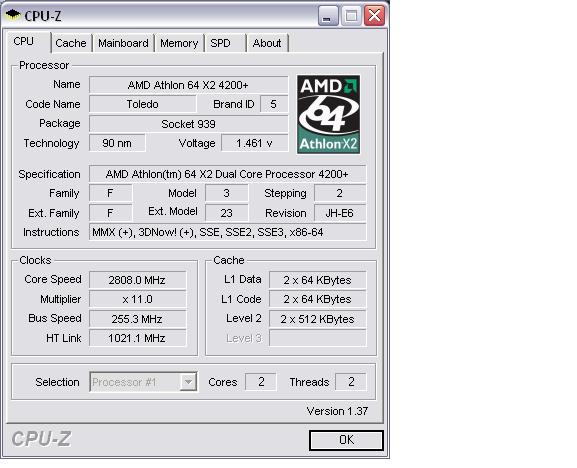
Task: Click the Ext. Model value 23
Action: (x=226, y=213)
